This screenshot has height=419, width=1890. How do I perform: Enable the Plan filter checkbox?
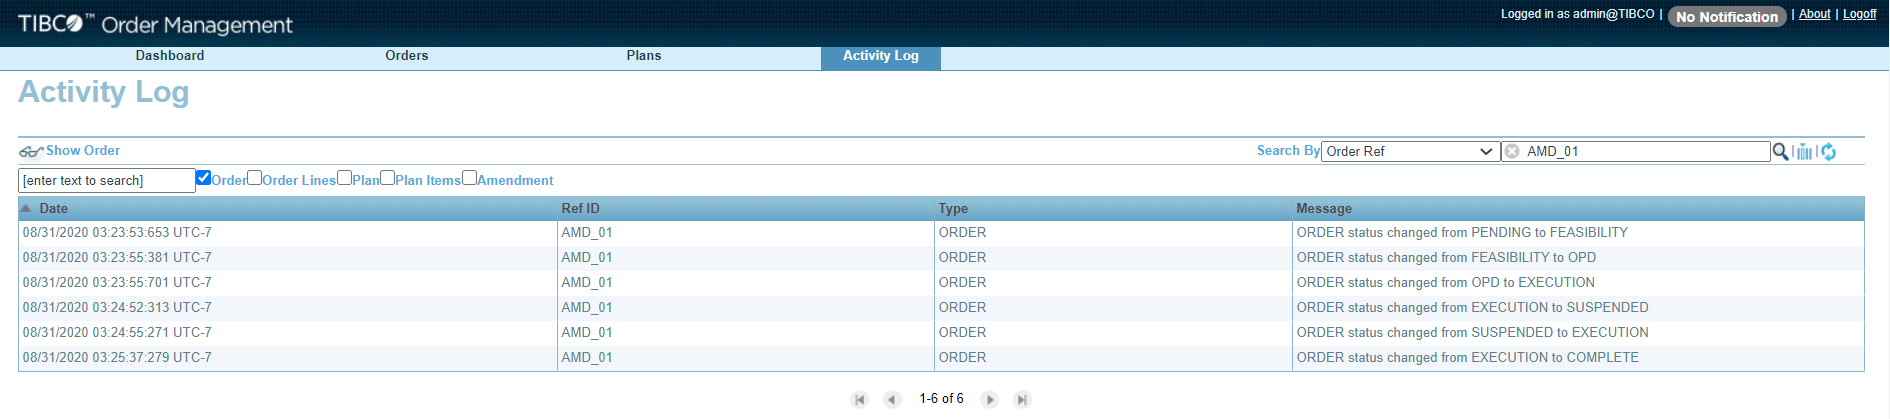pos(344,178)
